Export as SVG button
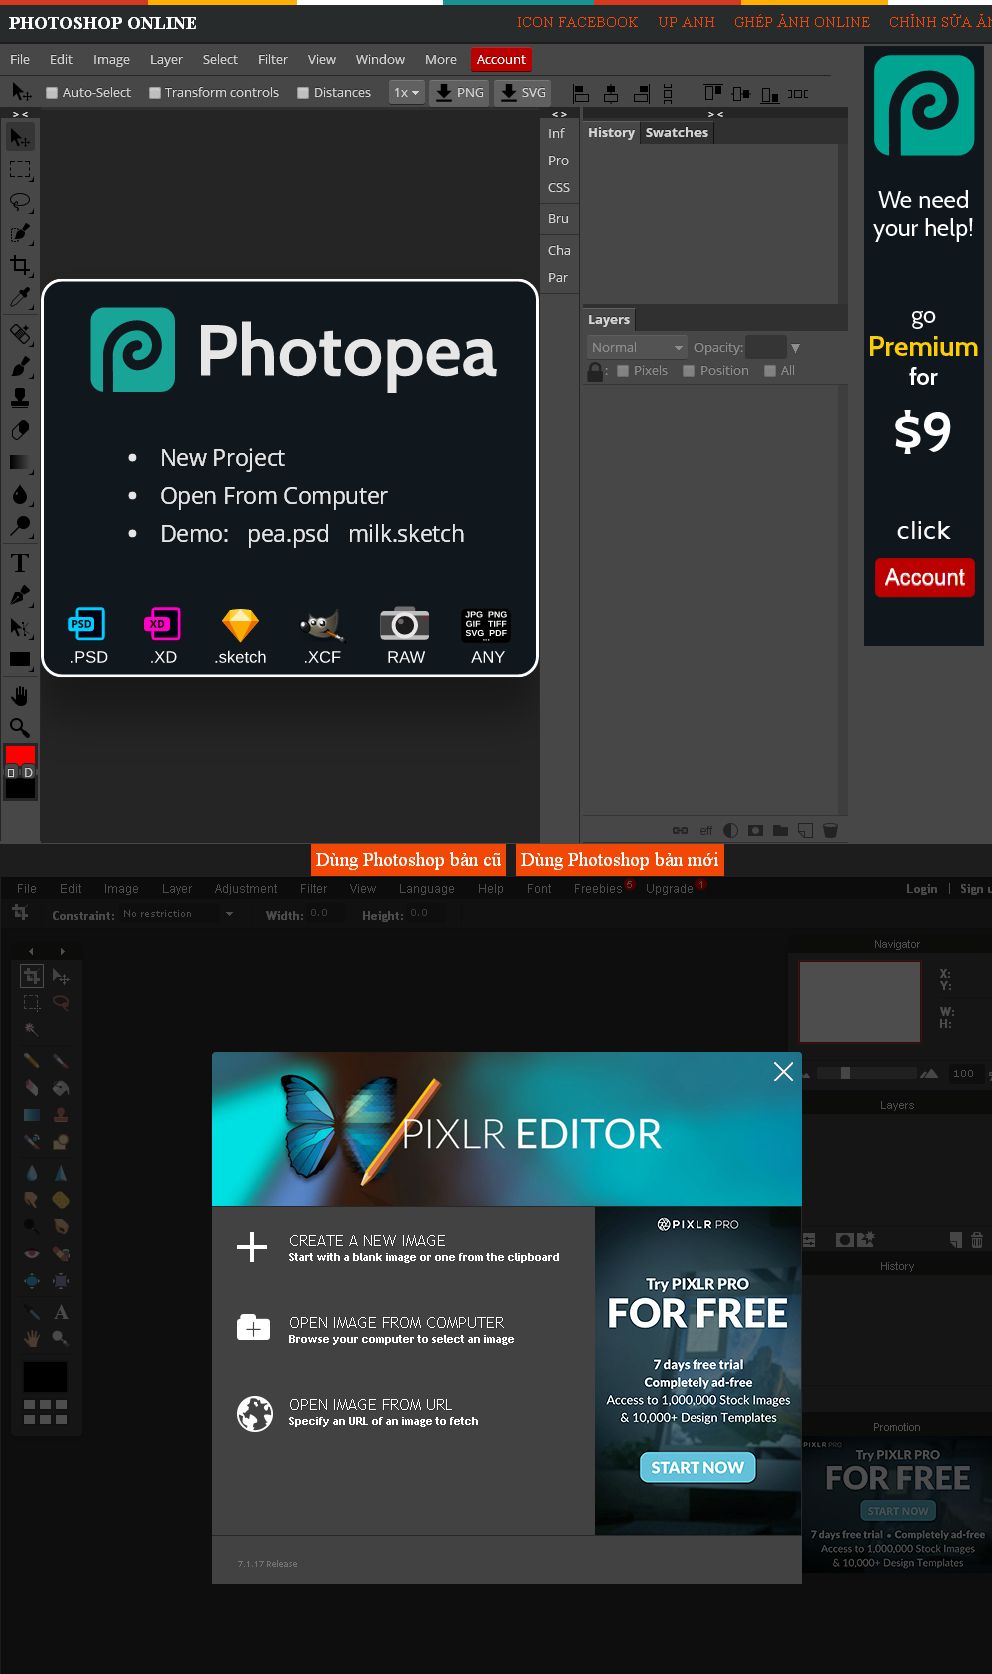This screenshot has height=1674, width=992. [x=523, y=93]
